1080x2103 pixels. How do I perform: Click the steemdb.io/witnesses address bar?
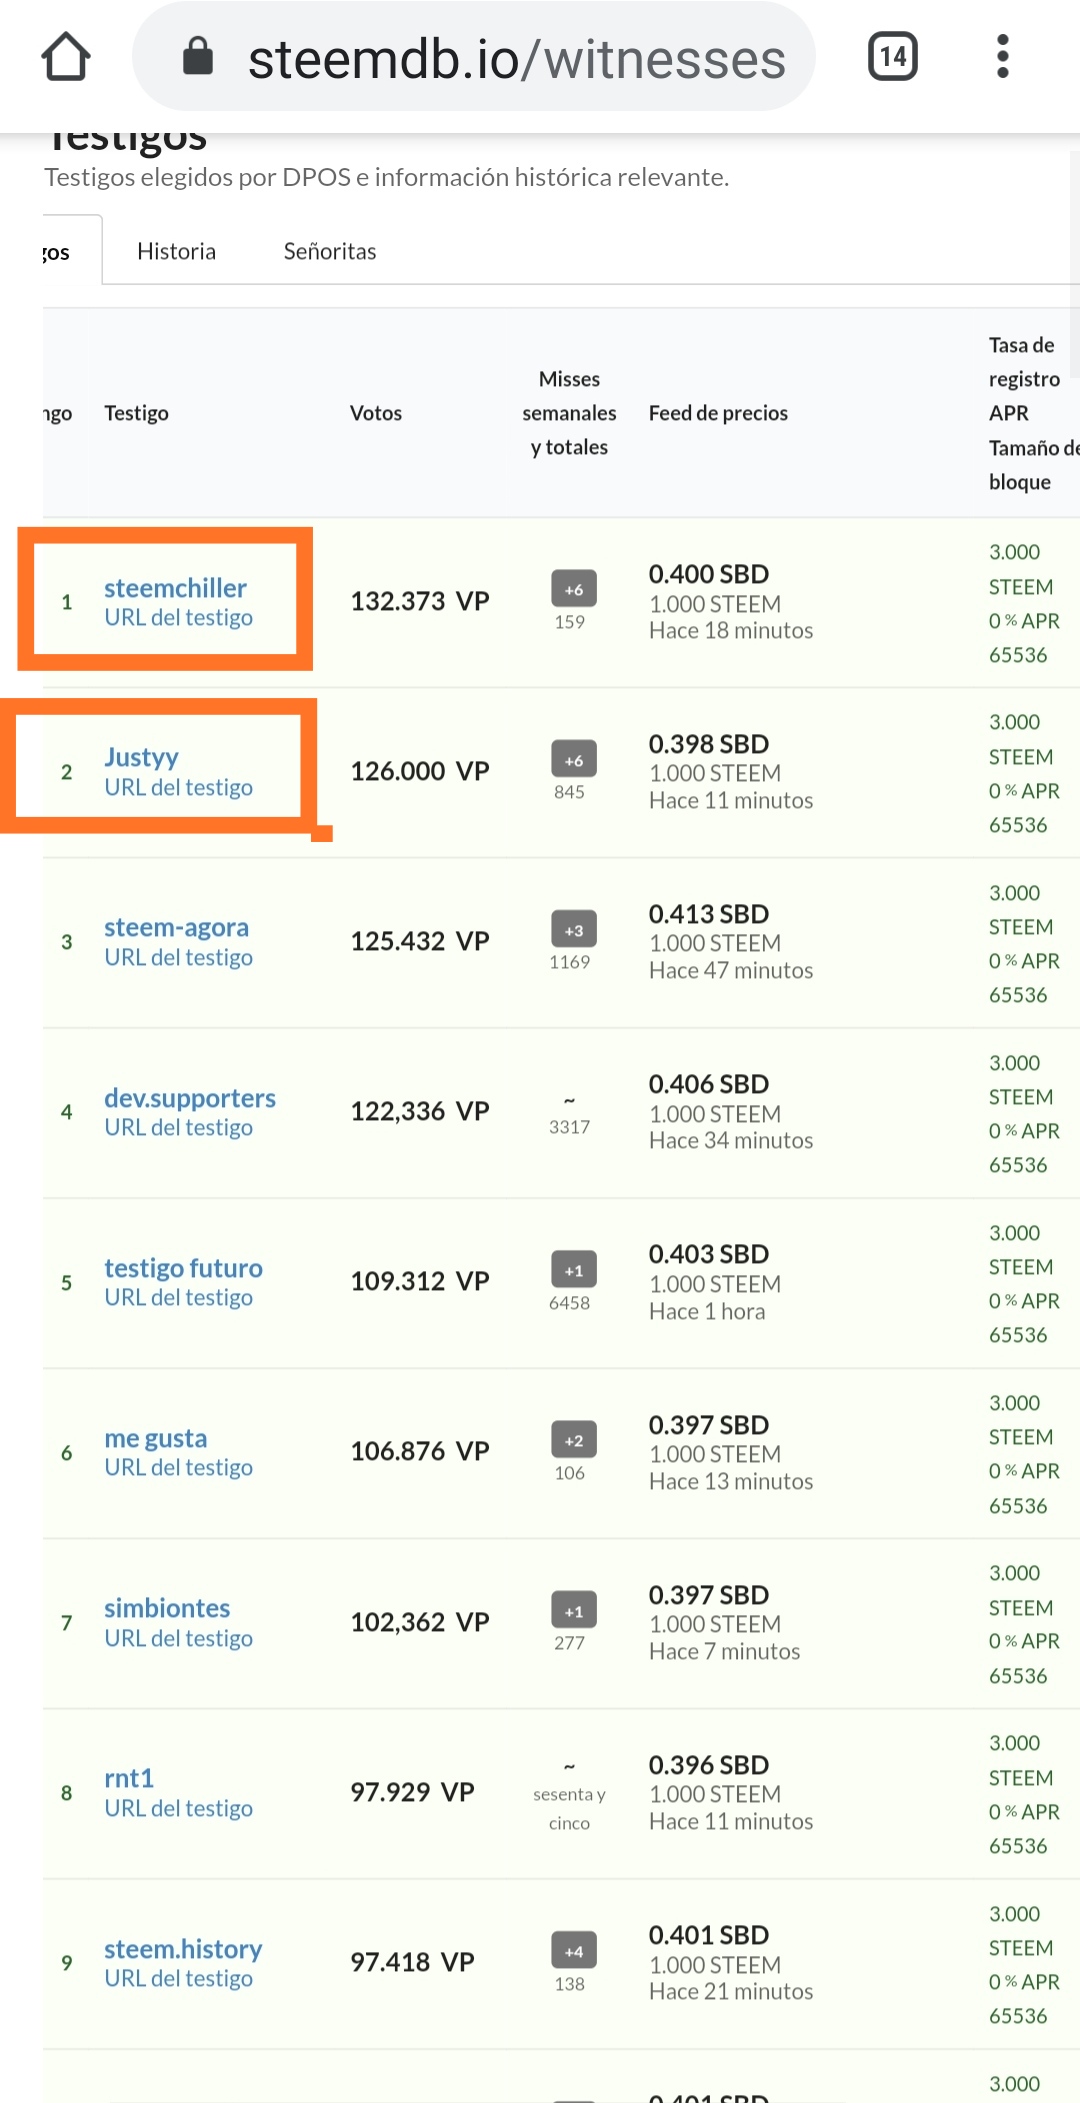[474, 57]
